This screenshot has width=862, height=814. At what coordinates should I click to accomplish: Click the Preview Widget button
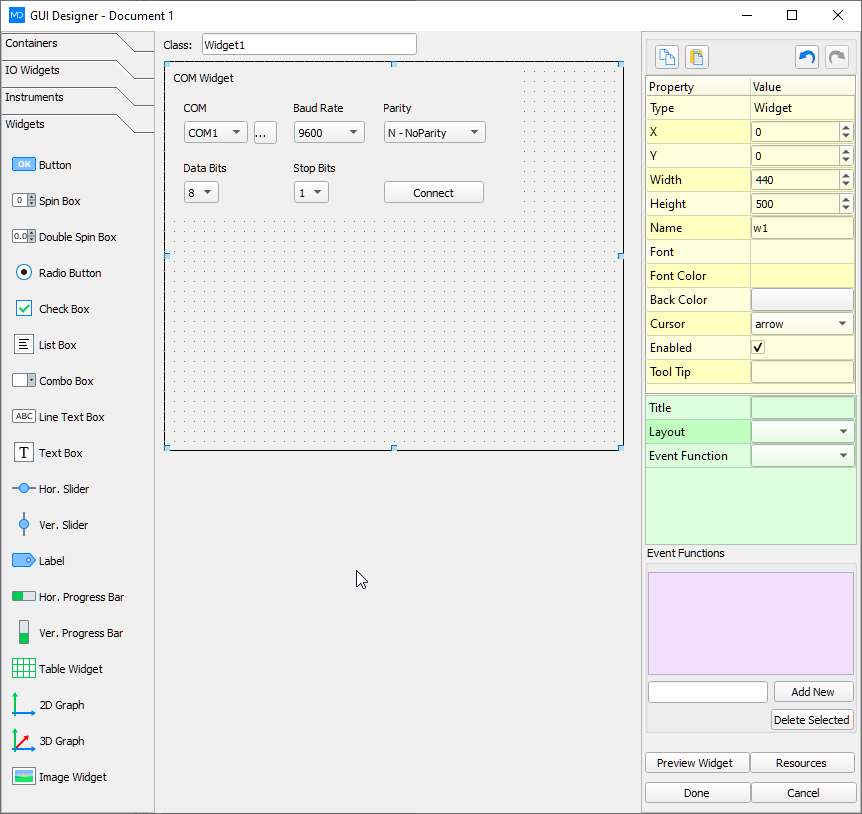point(696,762)
